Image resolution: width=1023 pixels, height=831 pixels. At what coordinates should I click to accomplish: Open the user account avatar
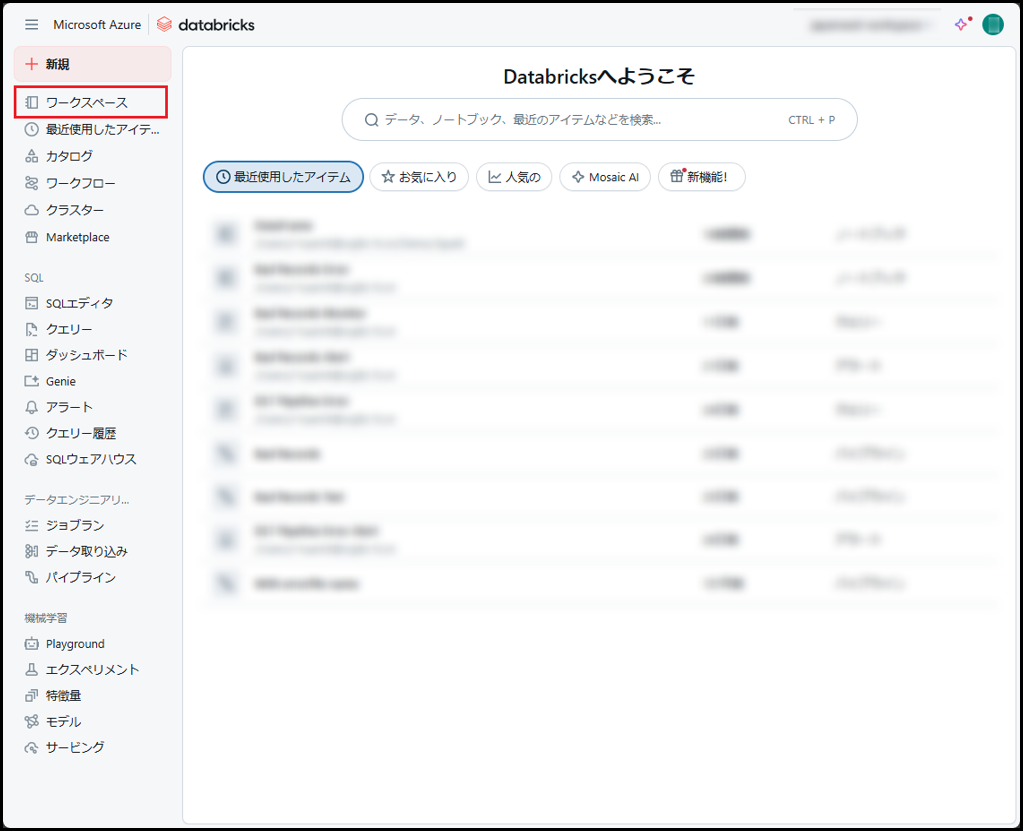(993, 25)
